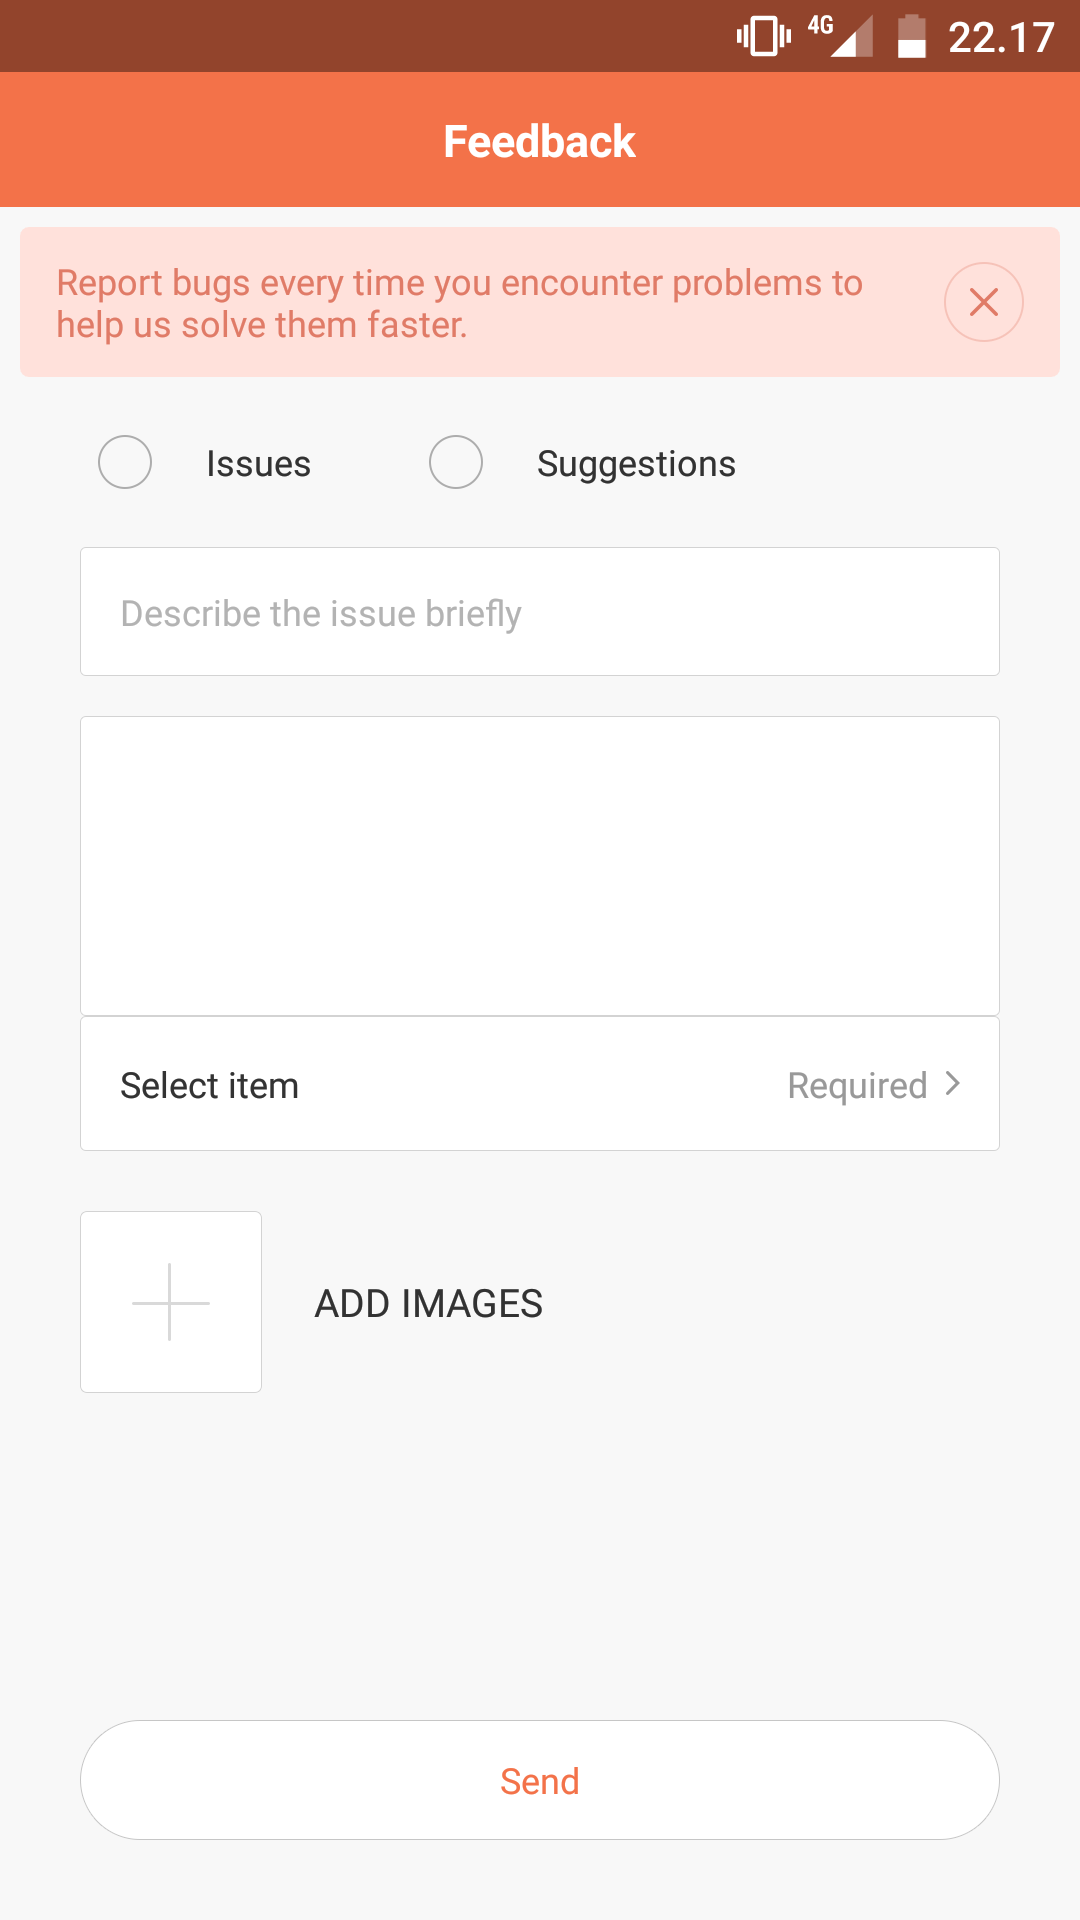Tap the chevron arrow next to Required
The width and height of the screenshot is (1080, 1920).
coord(953,1084)
